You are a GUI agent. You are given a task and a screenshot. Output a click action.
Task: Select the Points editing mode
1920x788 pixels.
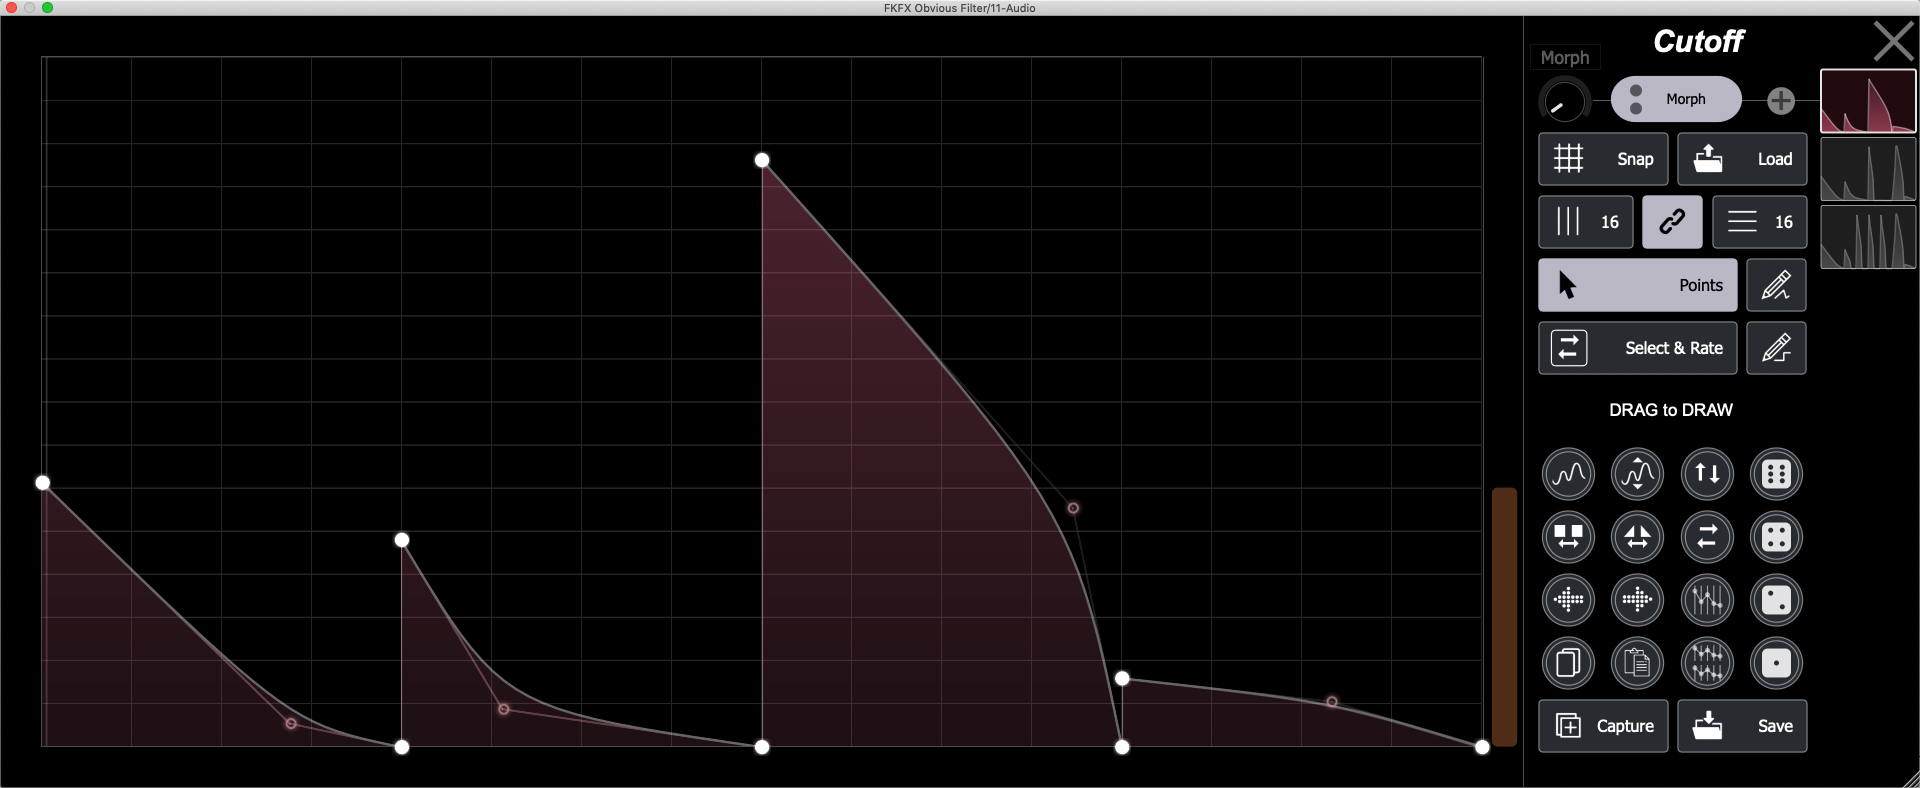coord(1638,285)
